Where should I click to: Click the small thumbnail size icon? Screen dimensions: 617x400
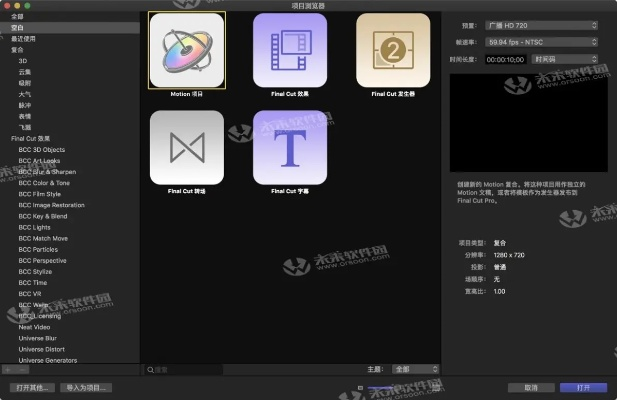361,387
